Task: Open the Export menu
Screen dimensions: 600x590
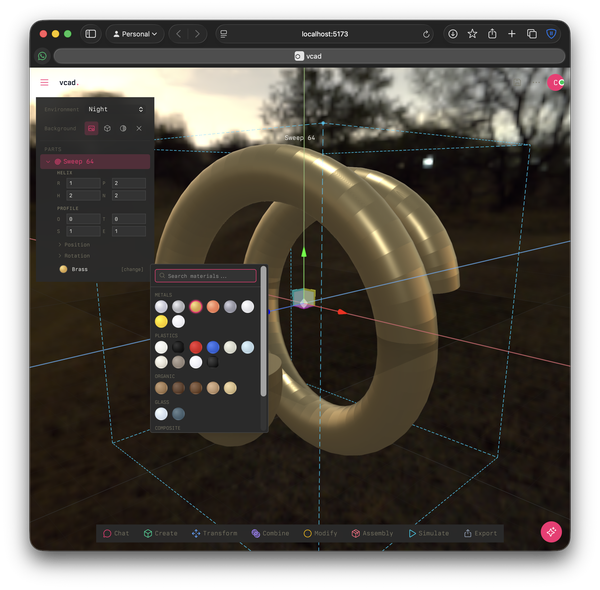Action: pos(480,533)
